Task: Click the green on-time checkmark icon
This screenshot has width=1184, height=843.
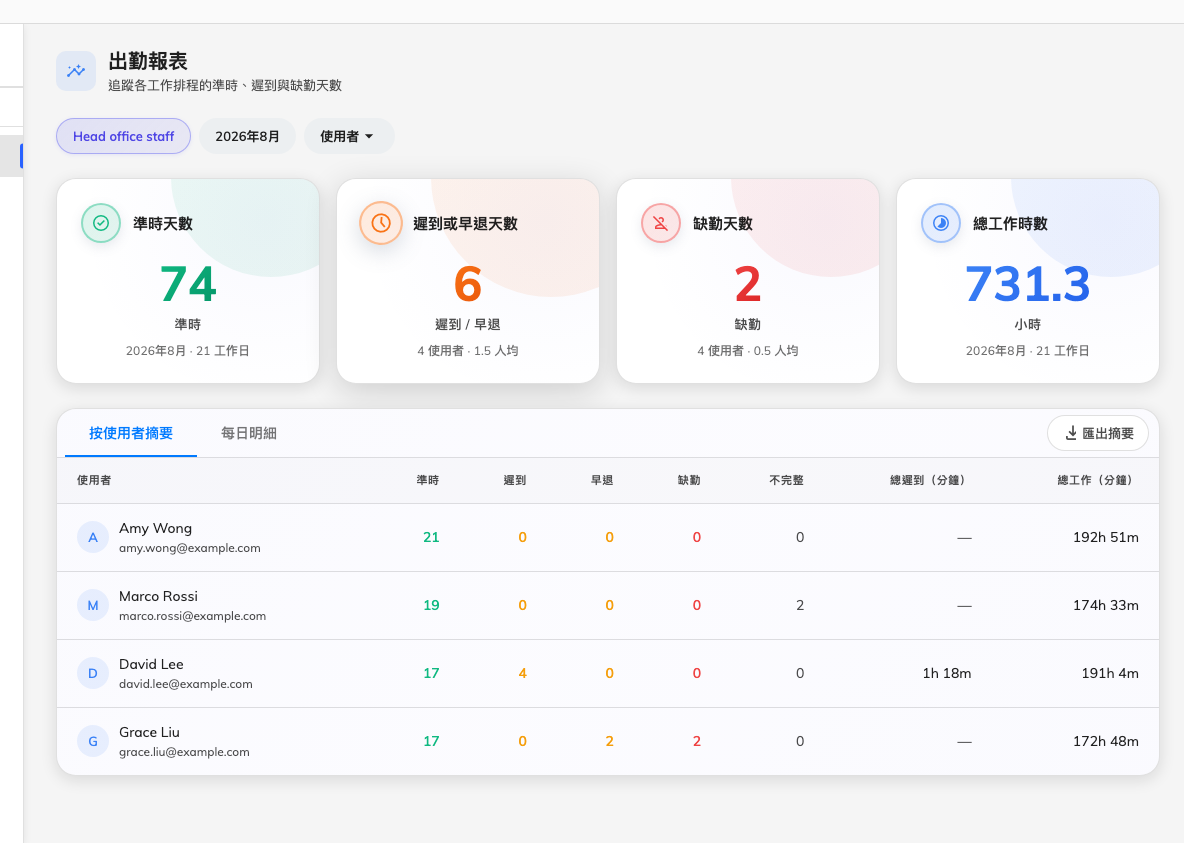Action: pos(101,223)
